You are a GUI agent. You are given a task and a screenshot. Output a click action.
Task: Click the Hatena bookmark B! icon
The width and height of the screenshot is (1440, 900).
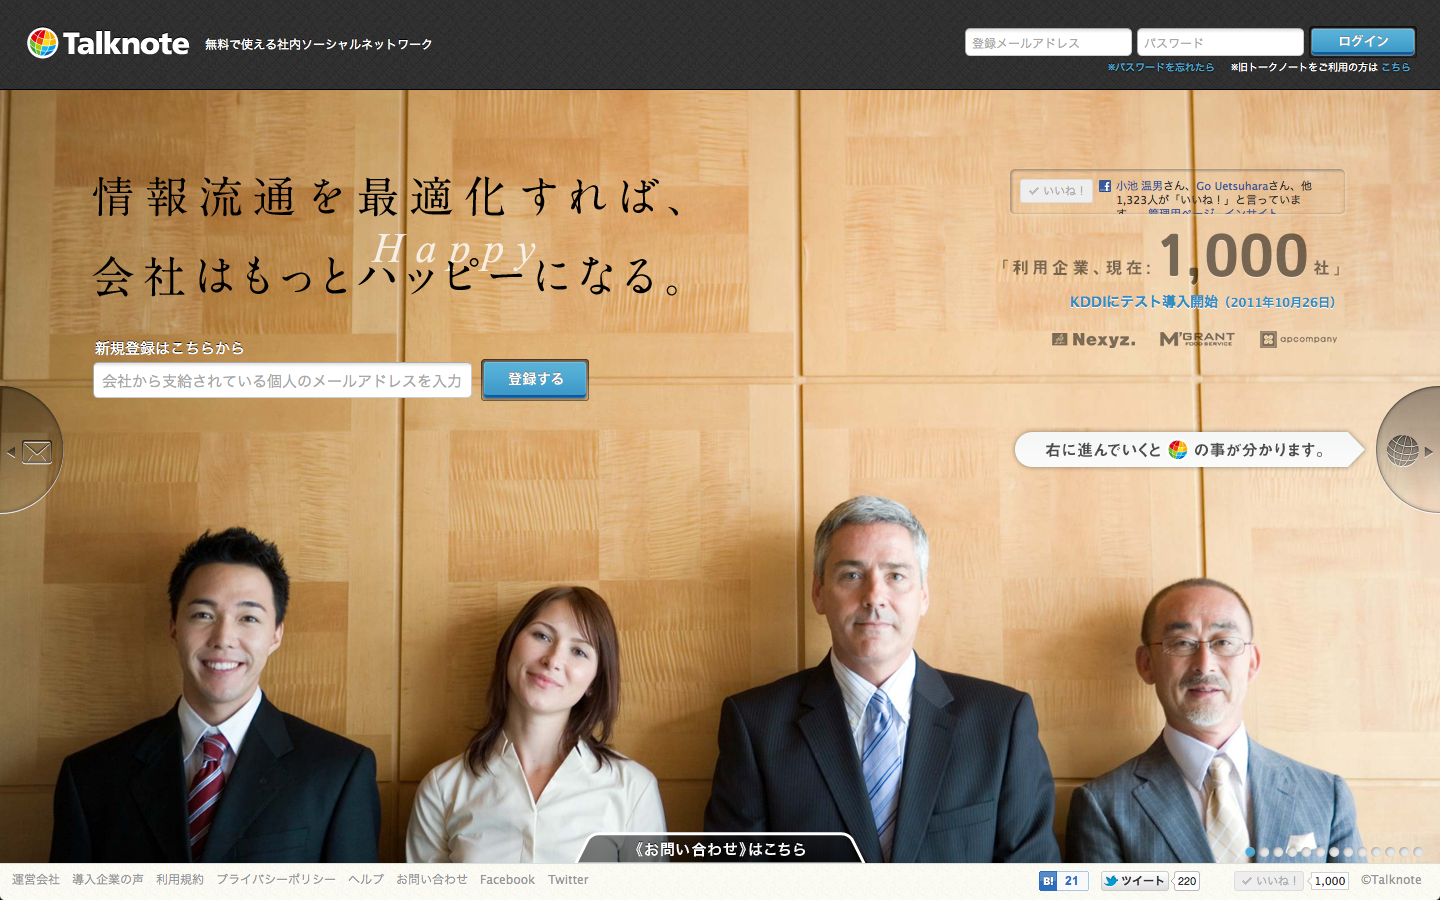click(1048, 880)
